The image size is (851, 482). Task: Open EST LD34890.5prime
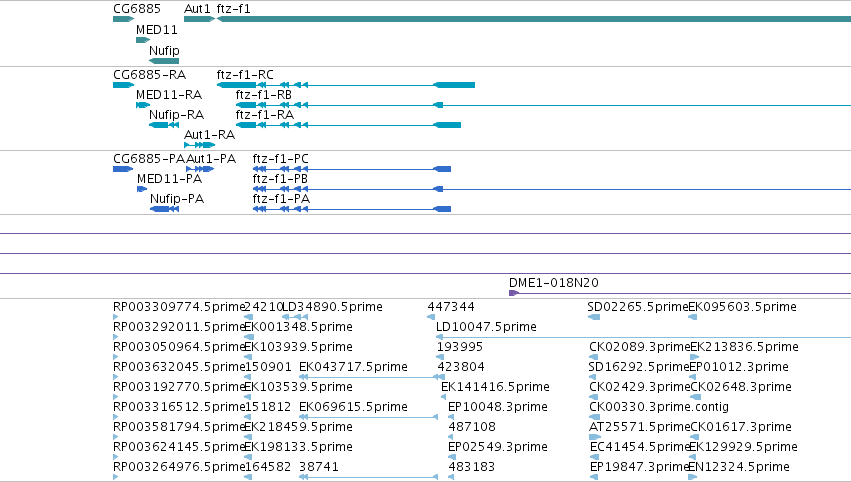point(333,307)
